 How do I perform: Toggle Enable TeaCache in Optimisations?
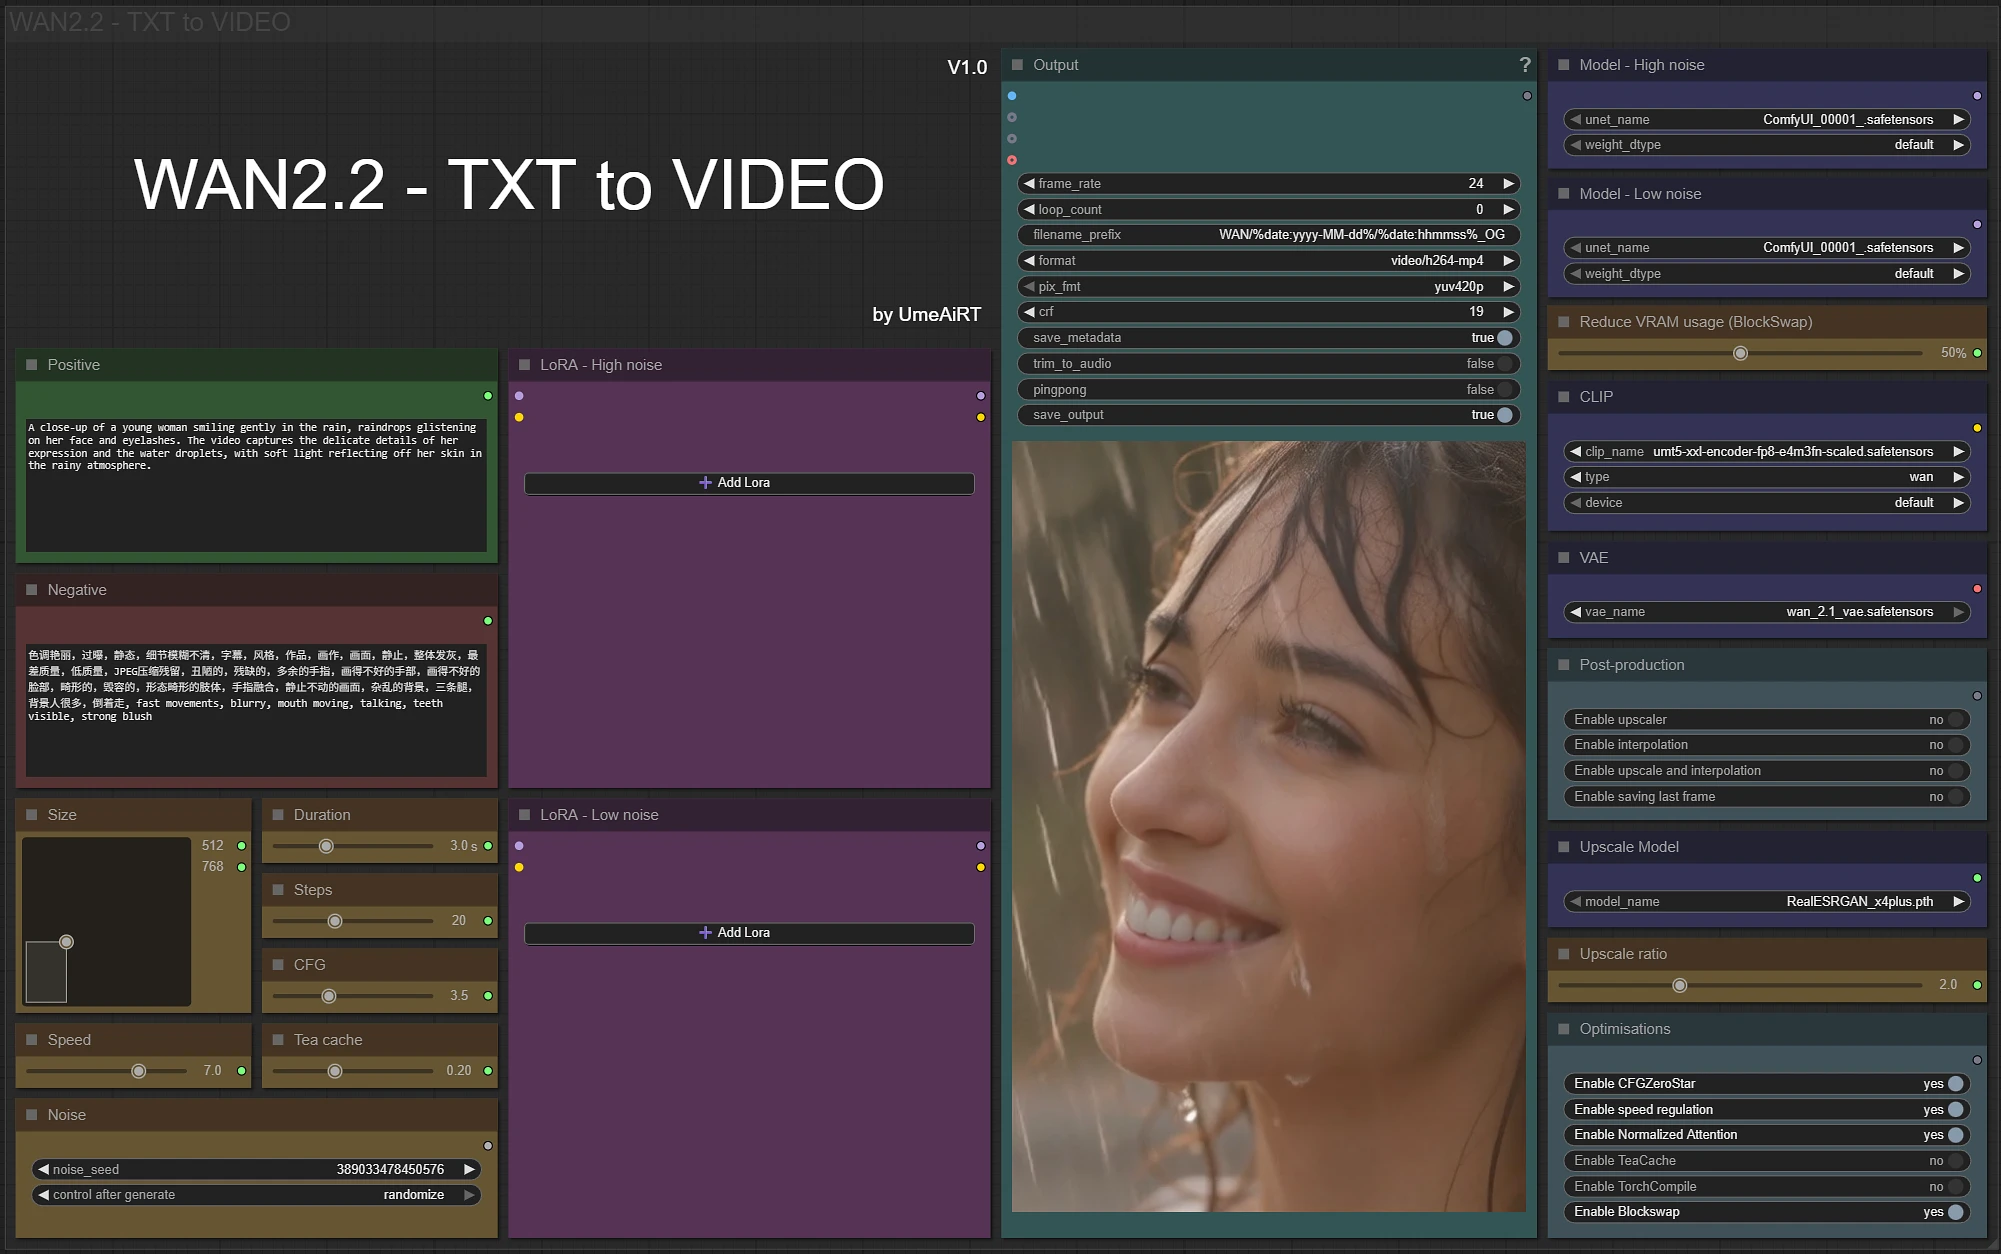tap(1954, 1161)
